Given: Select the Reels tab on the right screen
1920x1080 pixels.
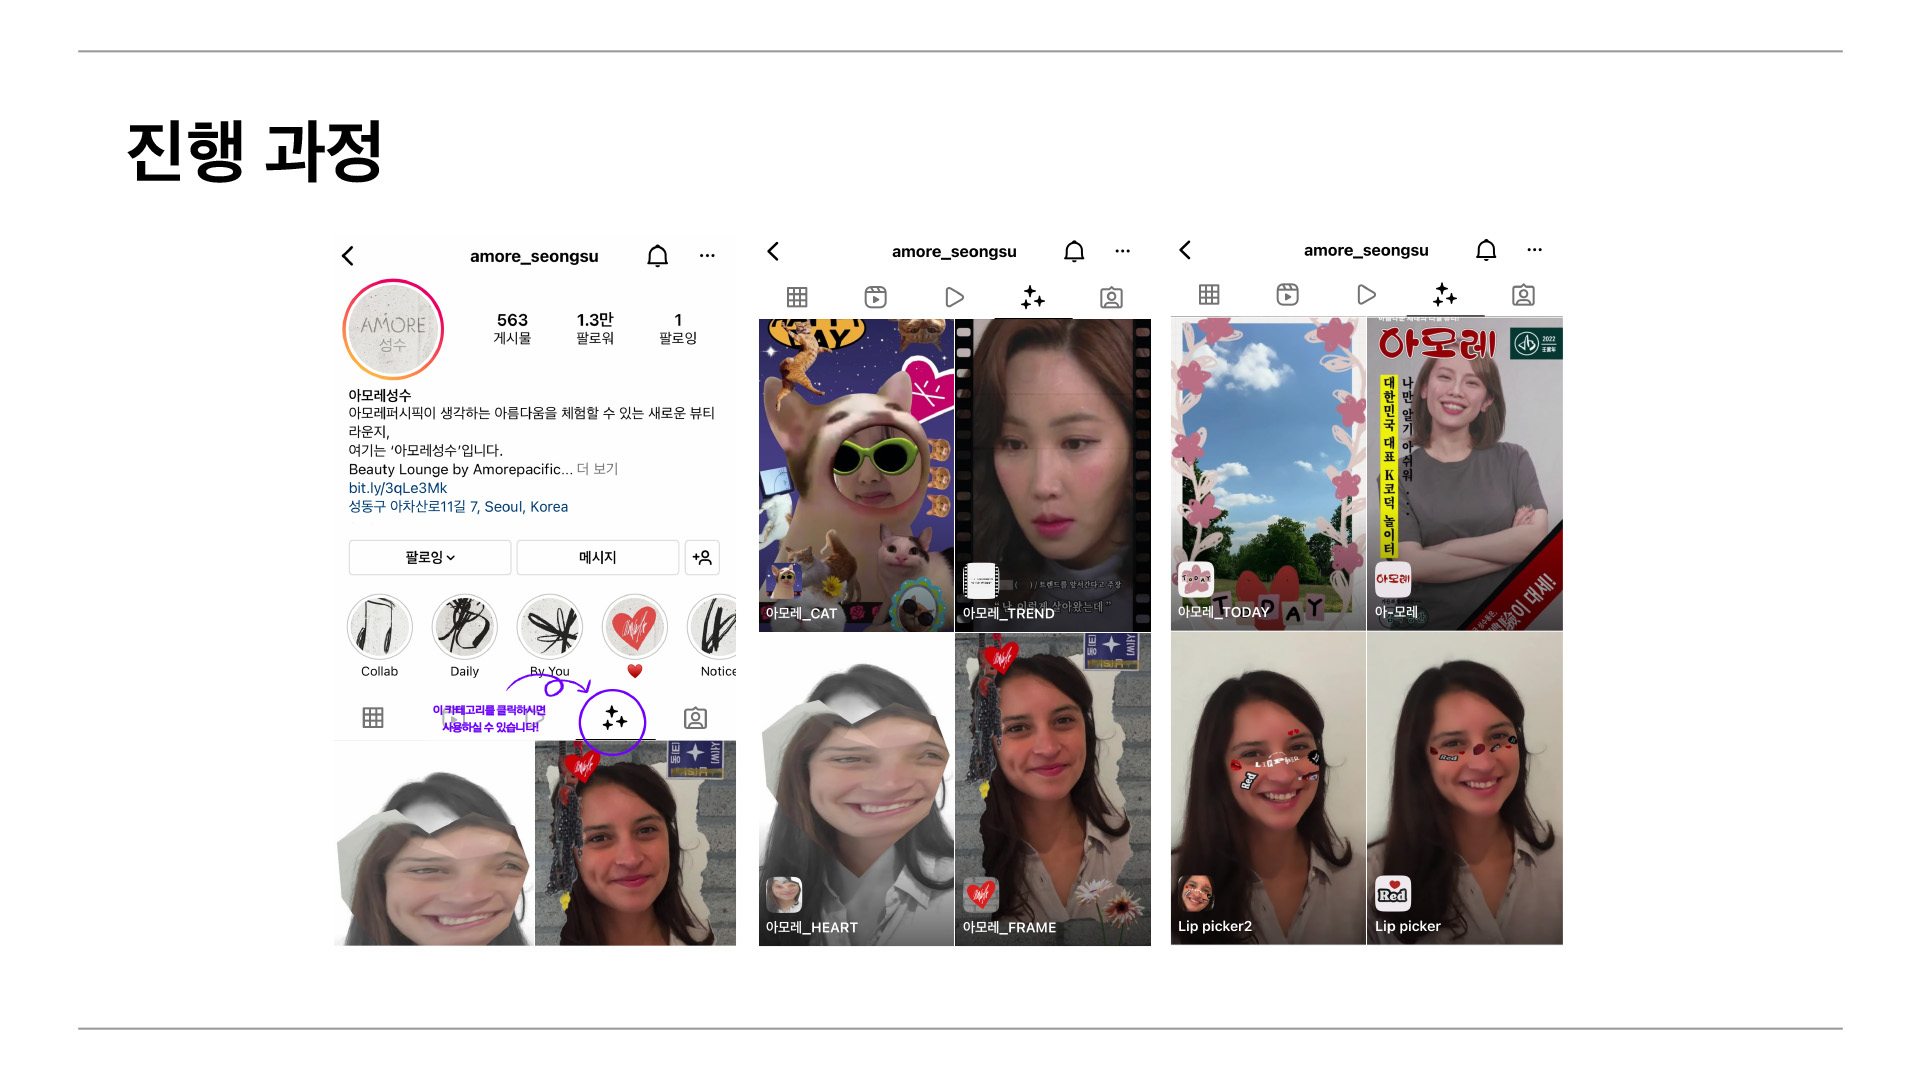Looking at the screenshot, I should click(1287, 295).
